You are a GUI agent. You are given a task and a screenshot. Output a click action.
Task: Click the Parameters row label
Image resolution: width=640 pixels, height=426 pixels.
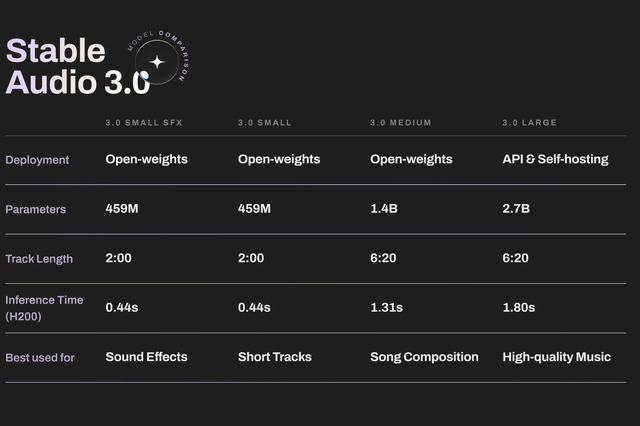tap(36, 209)
